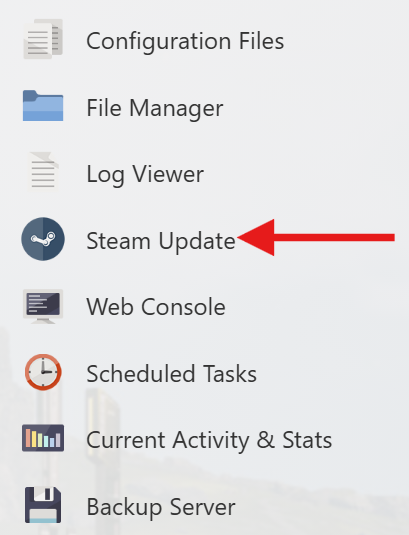Click the word Update in Steam Update

[197, 242]
